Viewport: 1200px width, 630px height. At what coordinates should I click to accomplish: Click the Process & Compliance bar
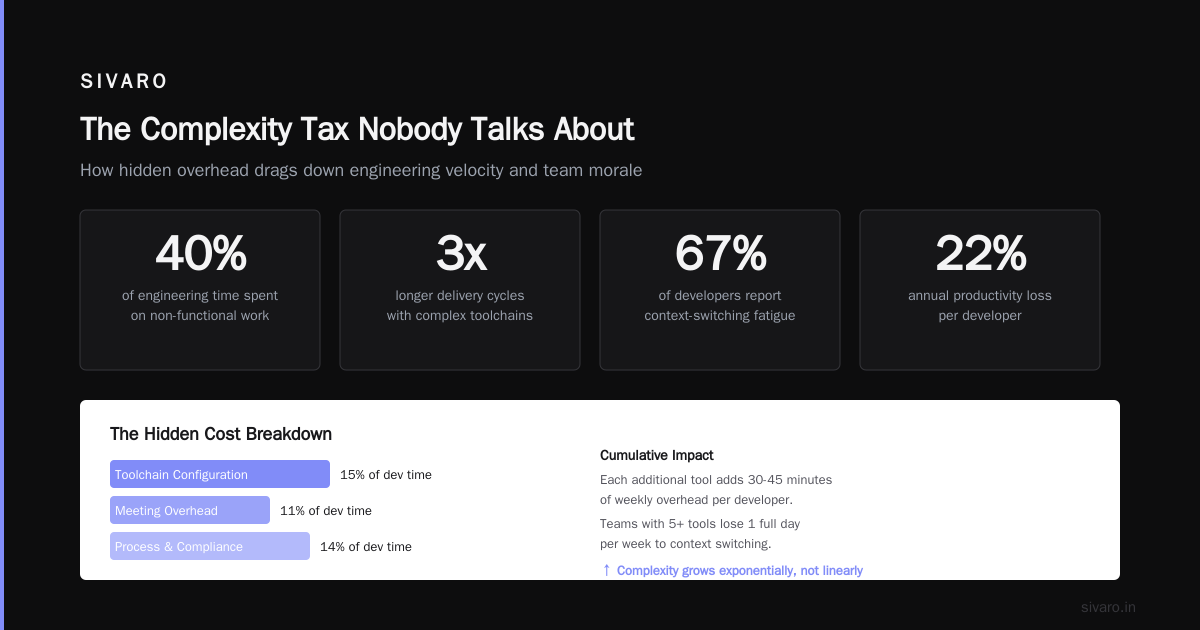pos(210,546)
